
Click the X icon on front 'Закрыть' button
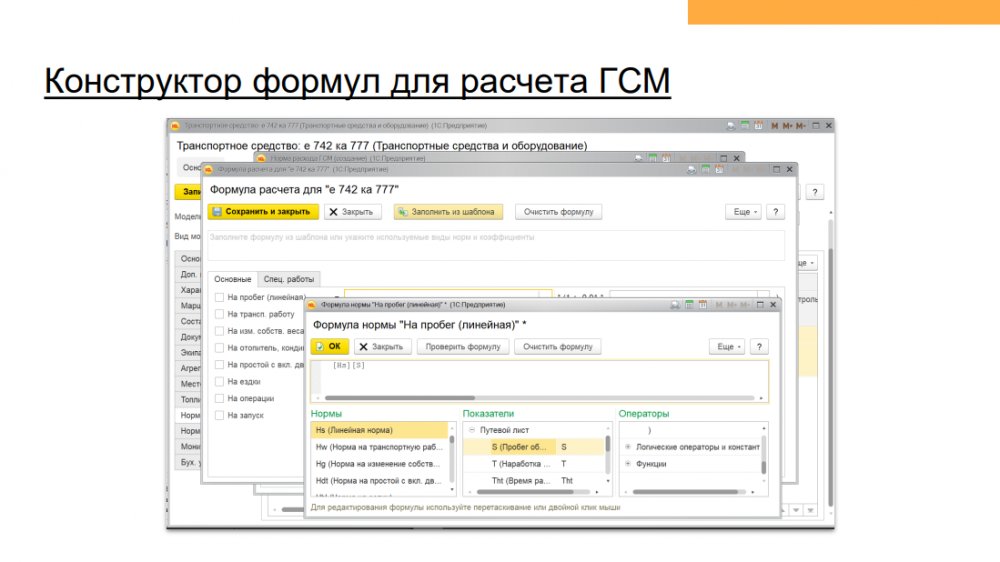(x=363, y=346)
